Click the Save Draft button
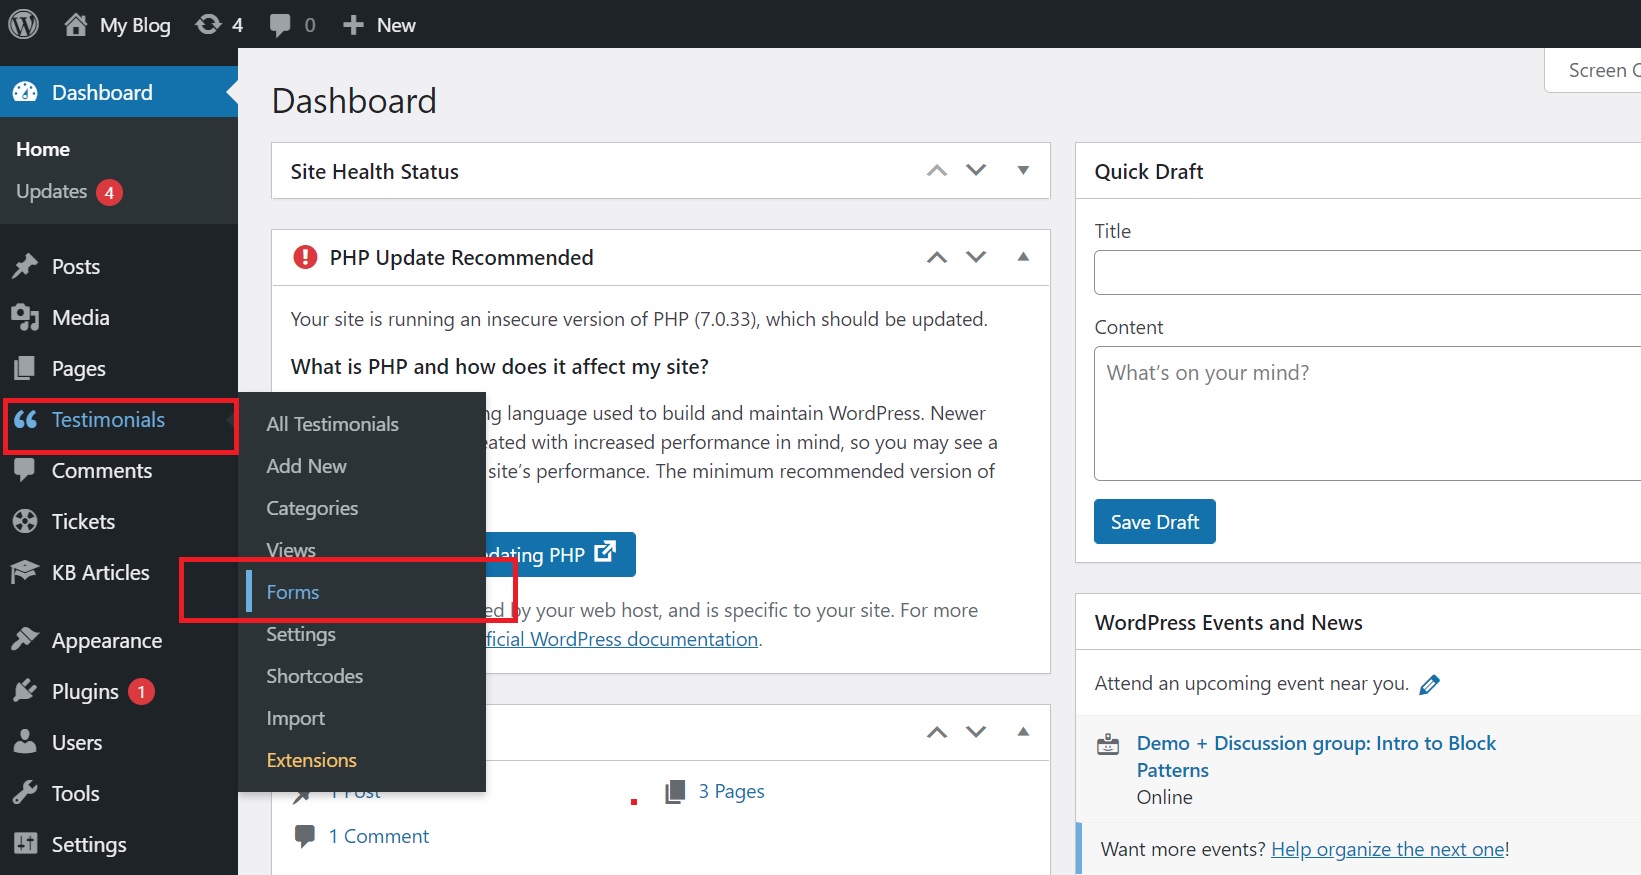This screenshot has height=875, width=1641. [x=1155, y=521]
